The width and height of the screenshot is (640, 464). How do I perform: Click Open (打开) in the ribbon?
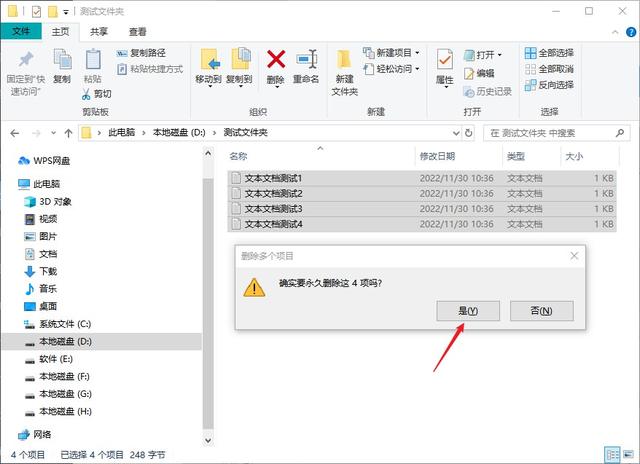[482, 55]
